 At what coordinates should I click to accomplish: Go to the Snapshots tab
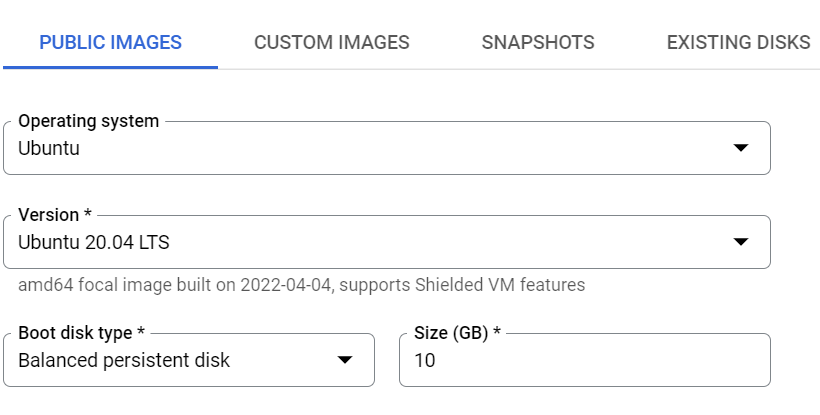(x=538, y=42)
